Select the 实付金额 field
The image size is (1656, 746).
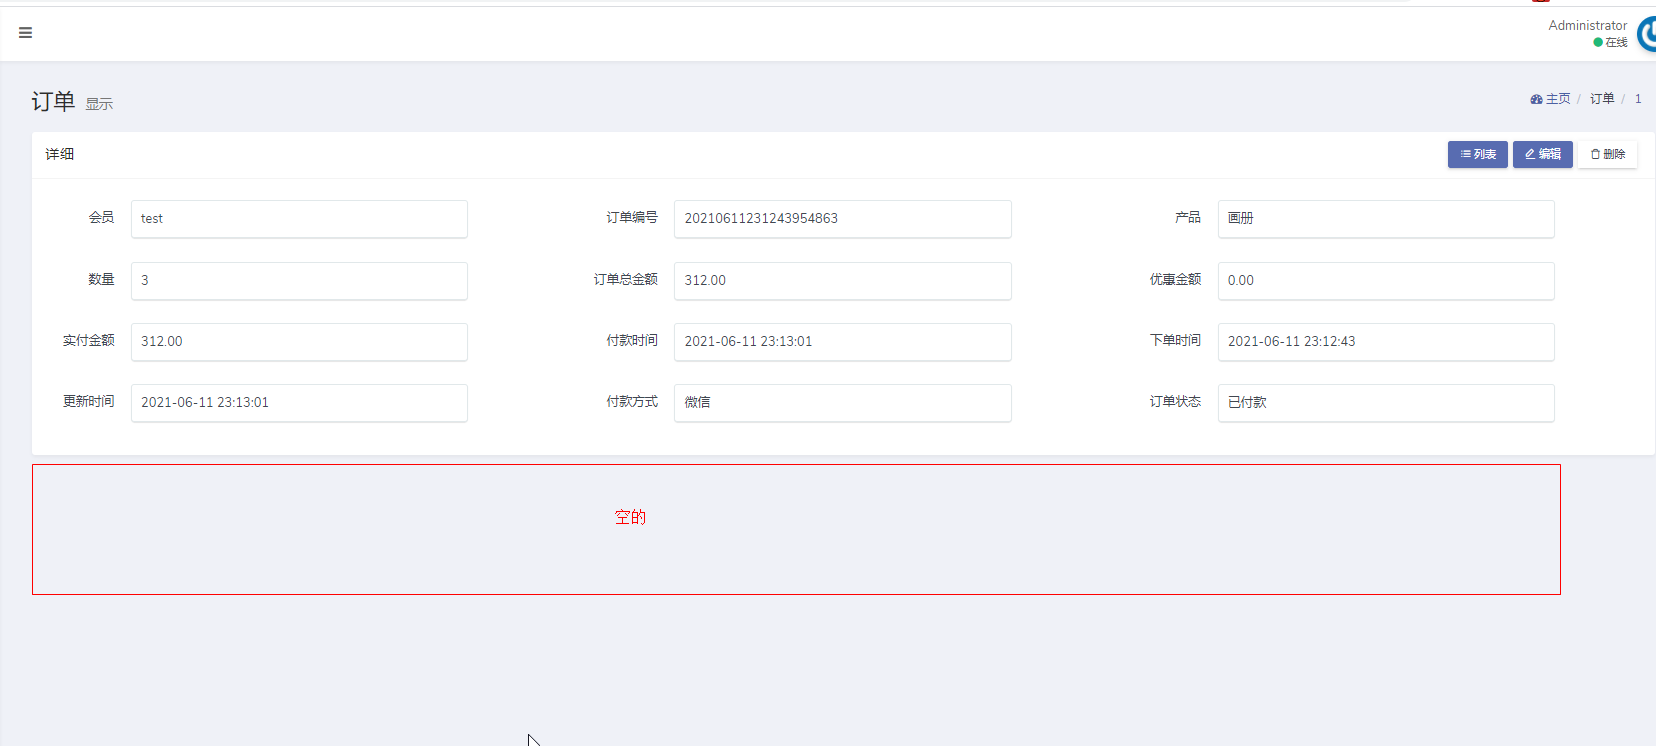point(299,342)
